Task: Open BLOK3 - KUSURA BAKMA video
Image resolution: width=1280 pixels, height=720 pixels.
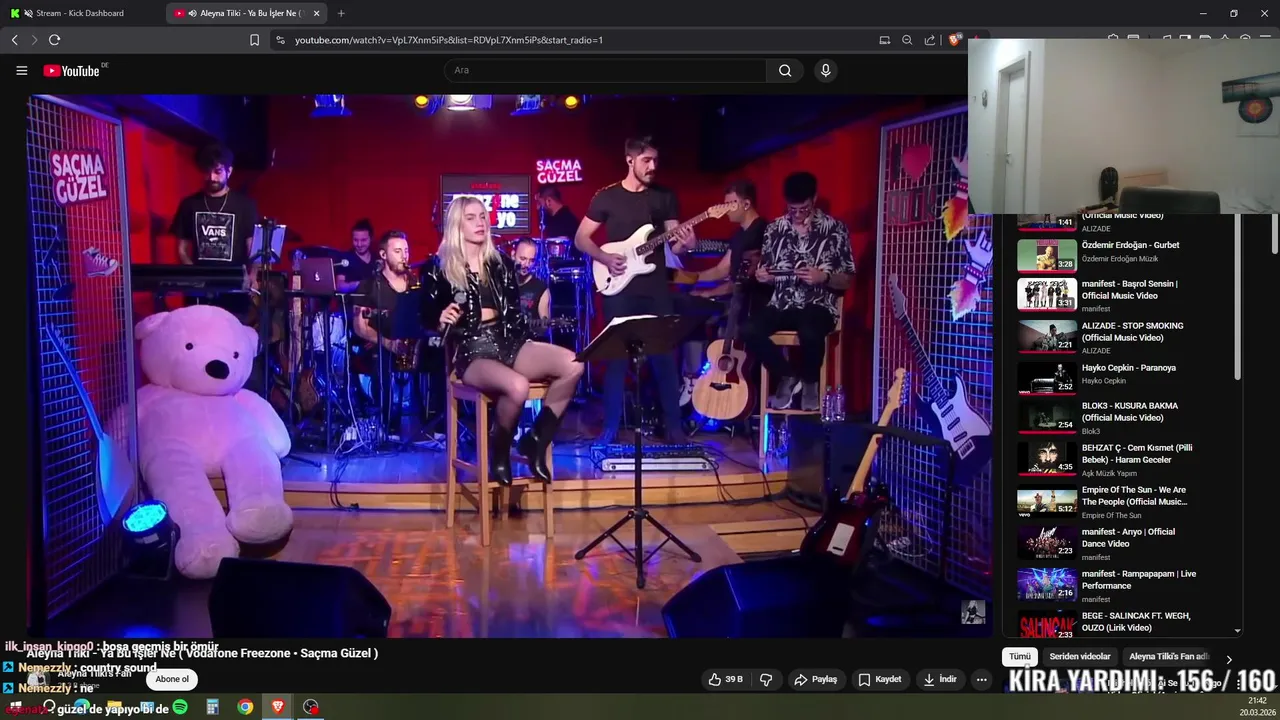Action: (1130, 411)
